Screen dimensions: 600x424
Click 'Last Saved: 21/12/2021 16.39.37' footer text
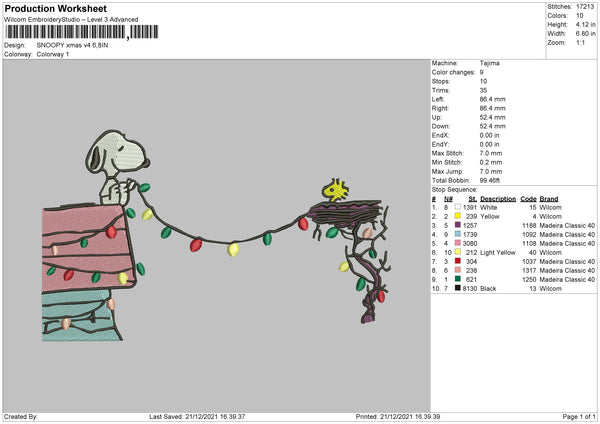point(197,416)
